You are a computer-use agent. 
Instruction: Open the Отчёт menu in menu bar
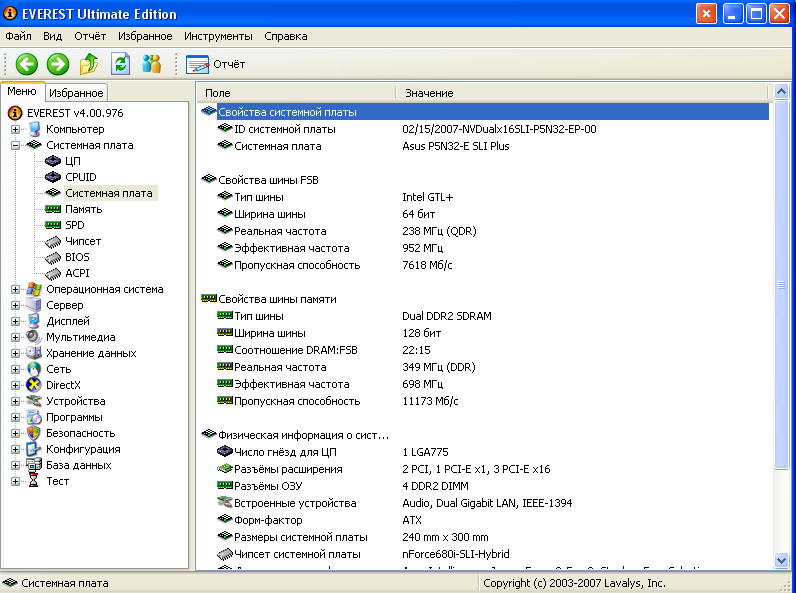pos(90,36)
